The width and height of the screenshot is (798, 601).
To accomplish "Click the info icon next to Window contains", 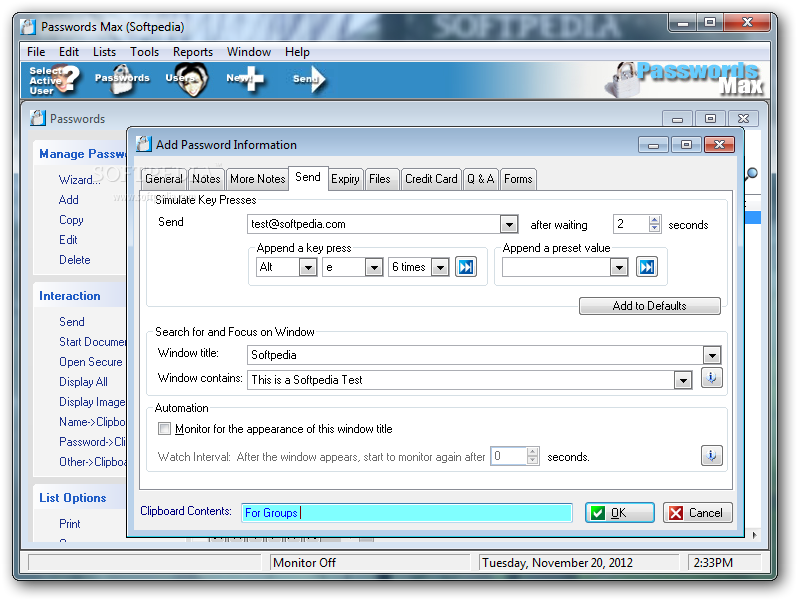I will point(711,378).
